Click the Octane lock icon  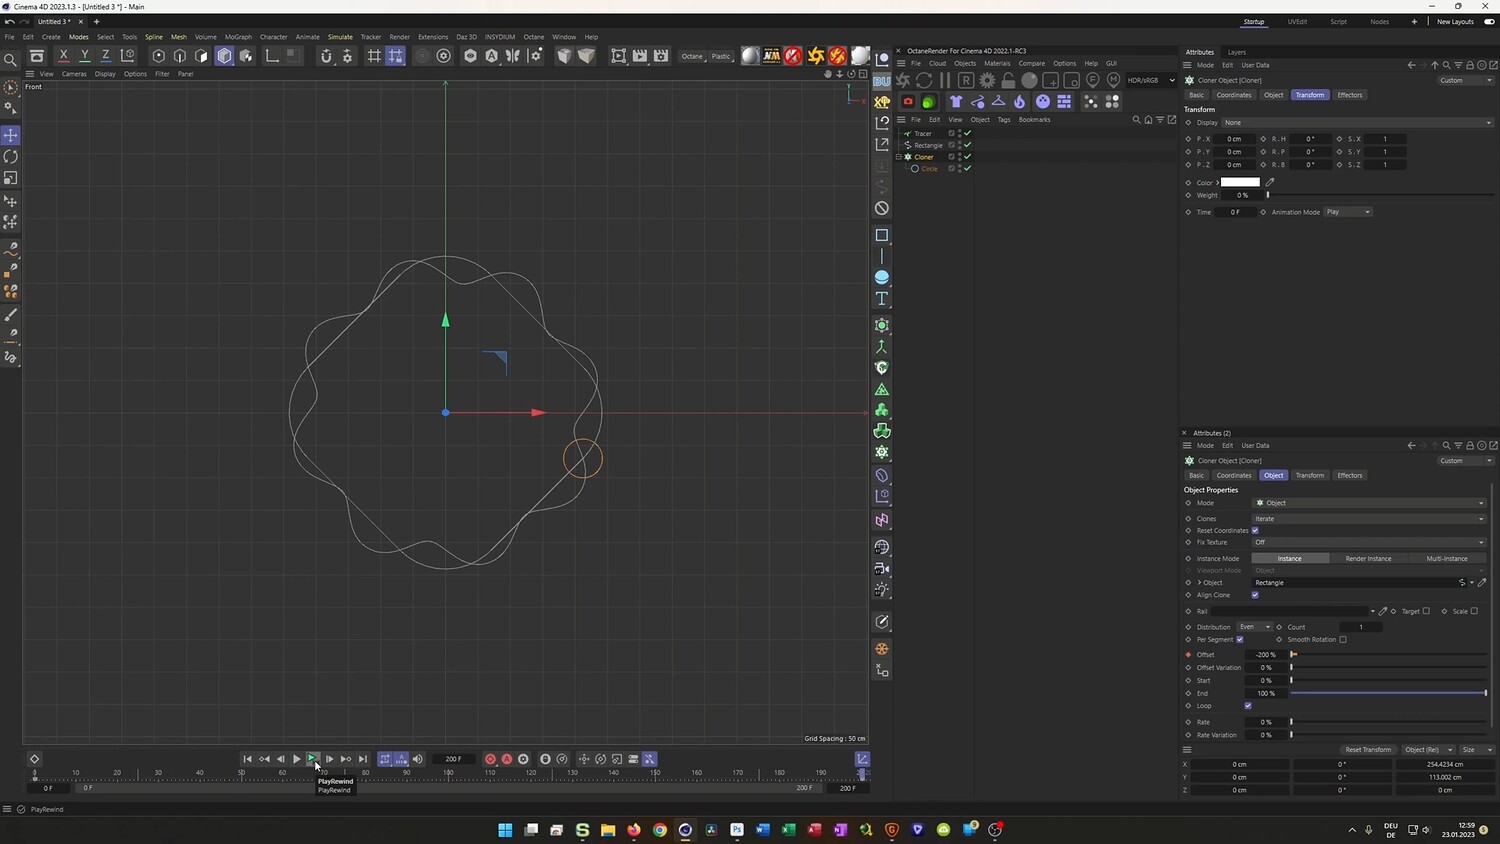point(1008,80)
